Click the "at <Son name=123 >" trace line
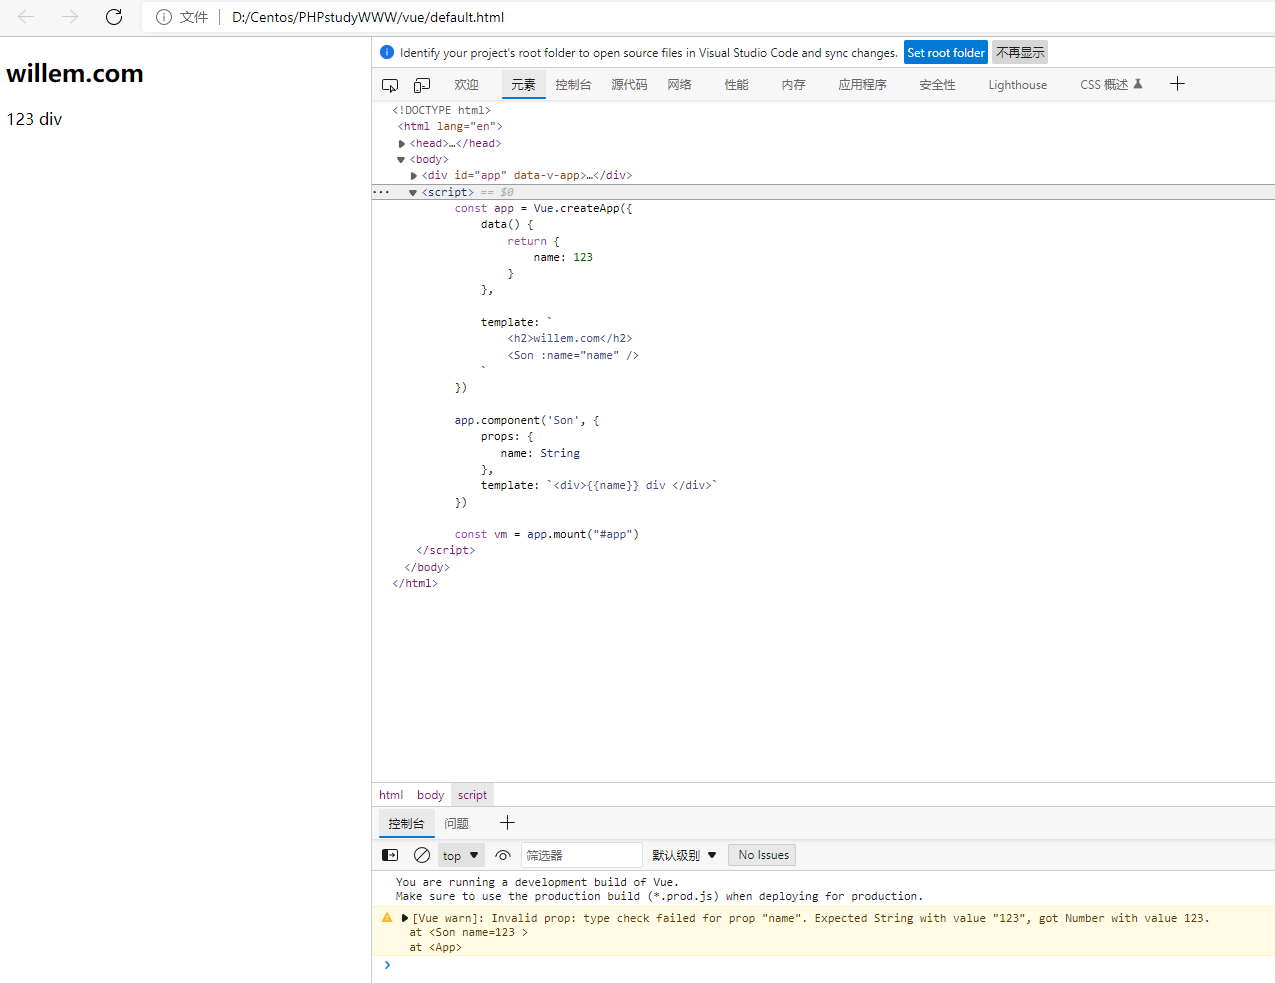Viewport: 1275px width, 983px height. coord(468,932)
